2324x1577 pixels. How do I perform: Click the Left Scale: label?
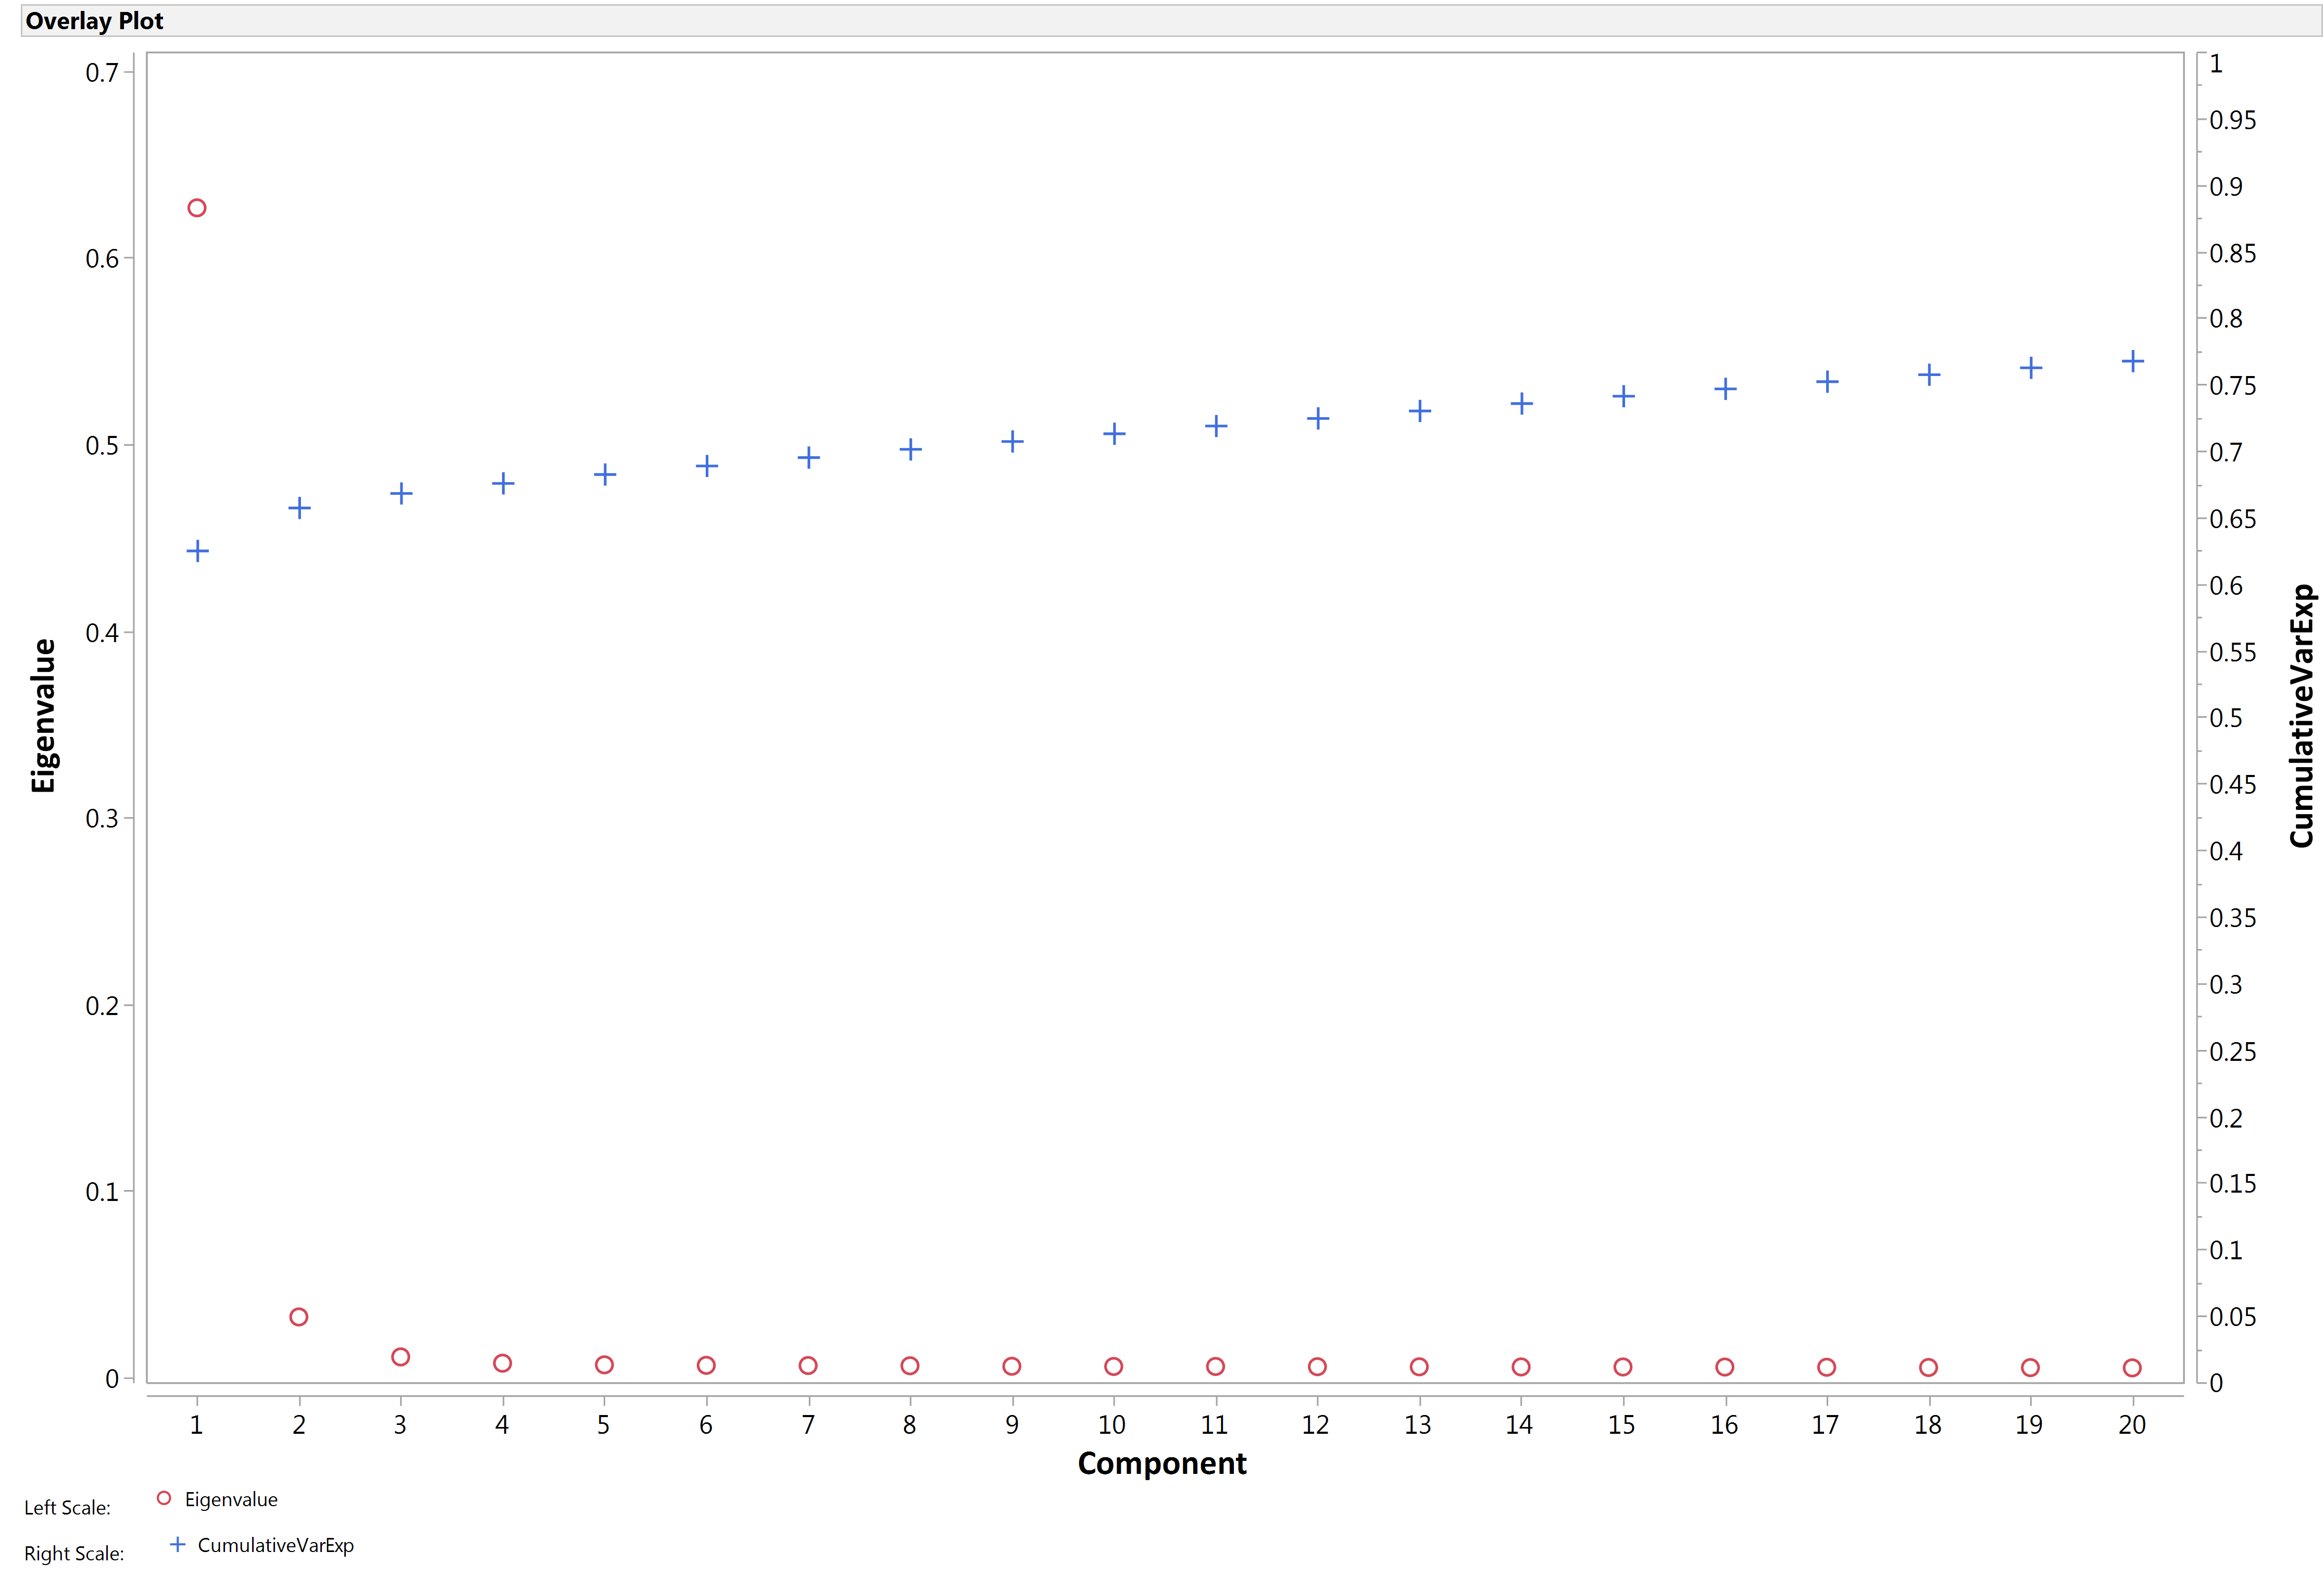[x=67, y=1507]
